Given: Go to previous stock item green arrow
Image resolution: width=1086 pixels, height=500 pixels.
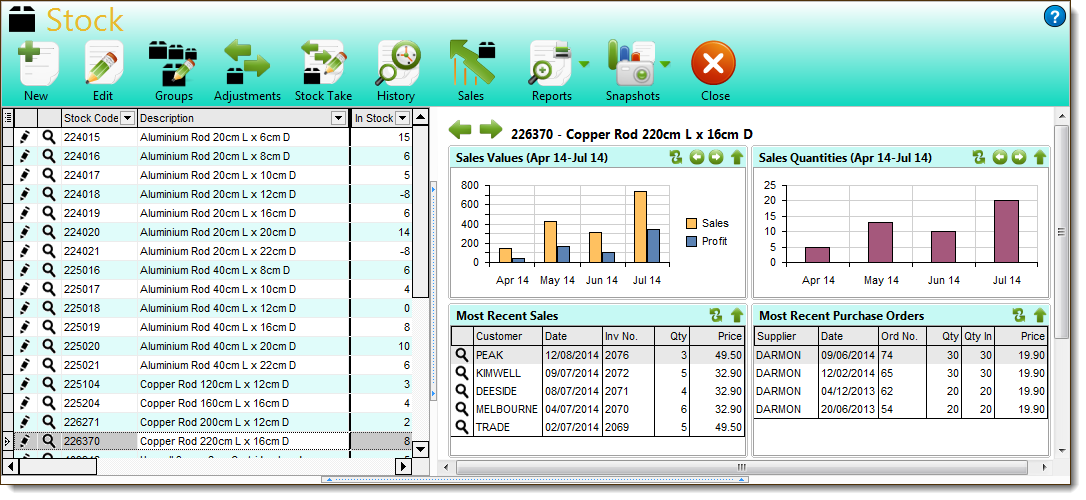Looking at the screenshot, I should tap(460, 129).
